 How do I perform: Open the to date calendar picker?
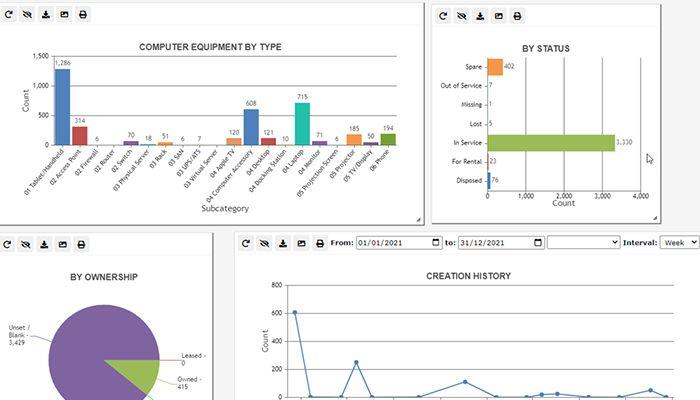[x=538, y=242]
